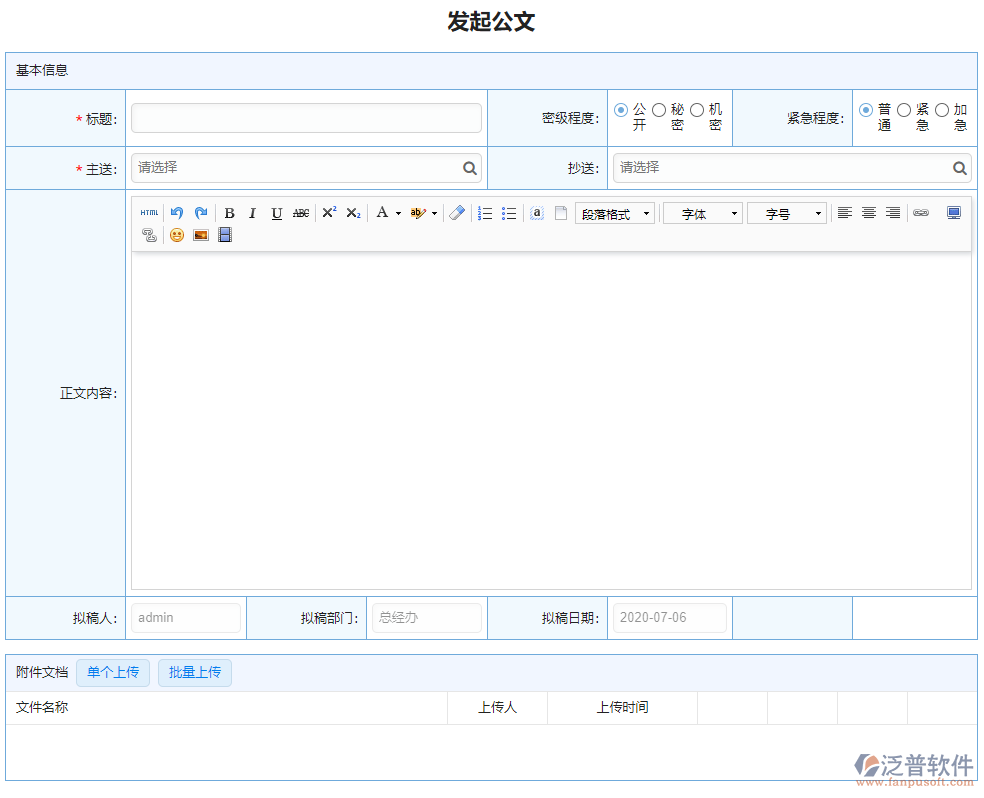984x798 pixels.
Task: Open the 段落格式 paragraph format dropdown
Action: coord(615,214)
